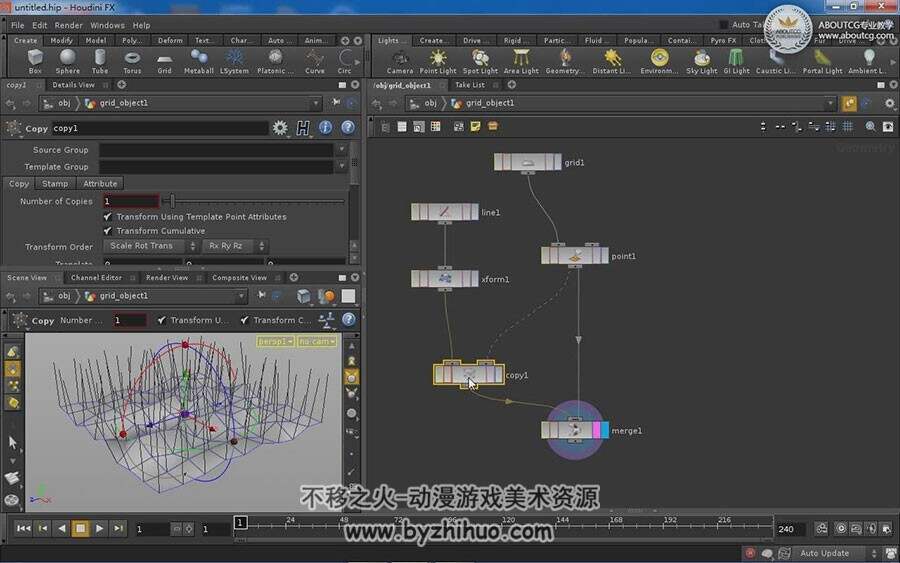
Task: Select the point1 node
Action: point(575,255)
